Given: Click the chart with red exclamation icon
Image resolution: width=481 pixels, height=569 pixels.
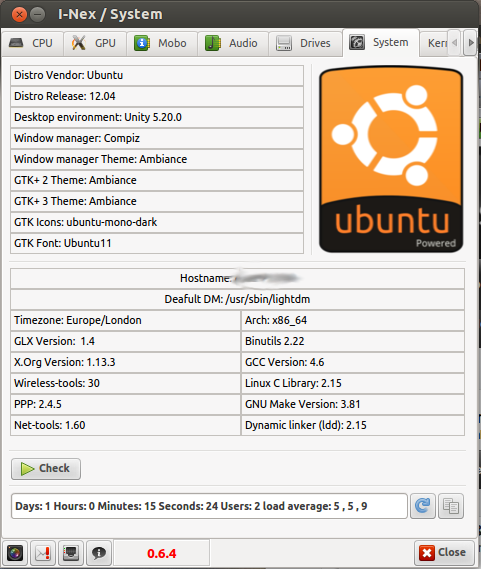Looking at the screenshot, I should pyautogui.click(x=43, y=553).
